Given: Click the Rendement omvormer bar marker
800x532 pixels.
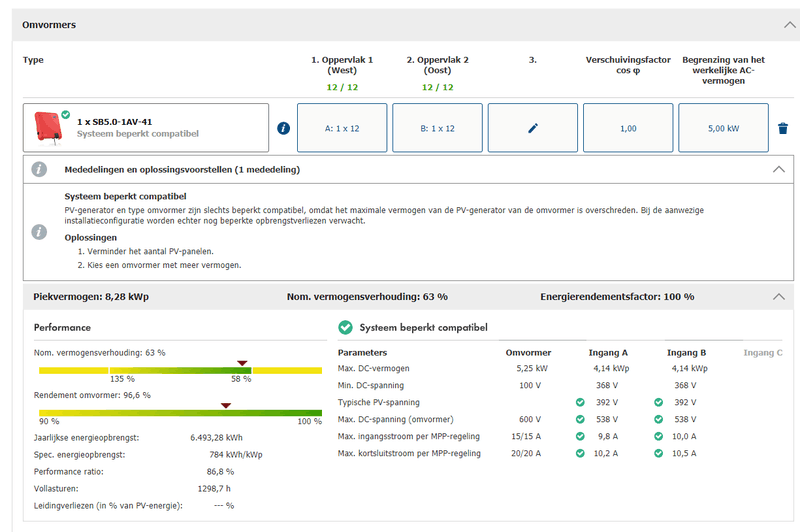Looking at the screenshot, I should point(226,406).
